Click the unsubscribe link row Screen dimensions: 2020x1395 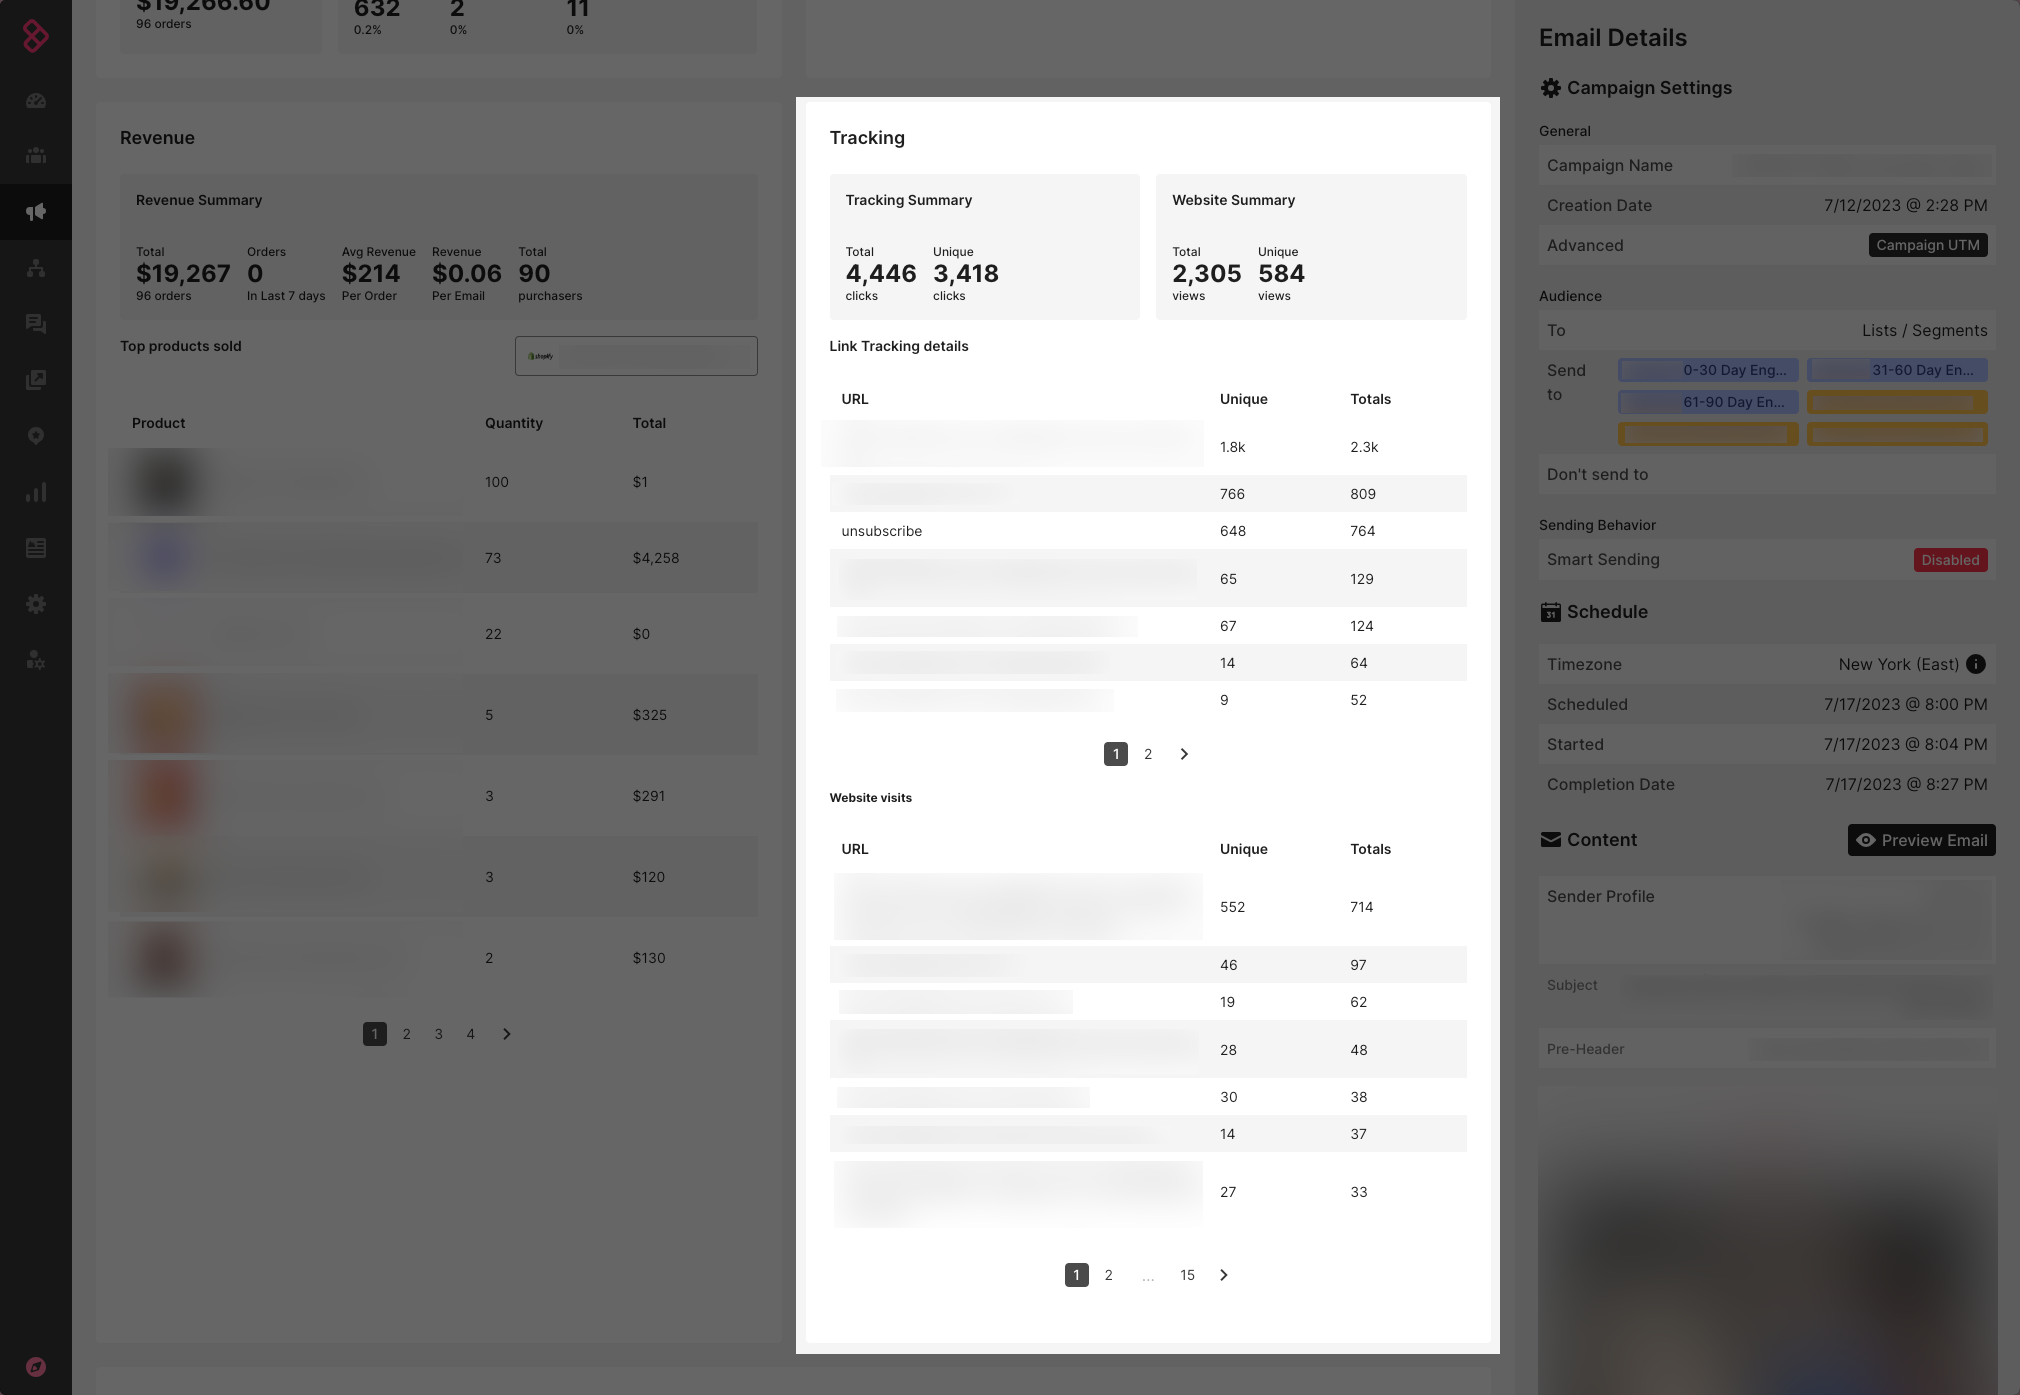[x=881, y=531]
